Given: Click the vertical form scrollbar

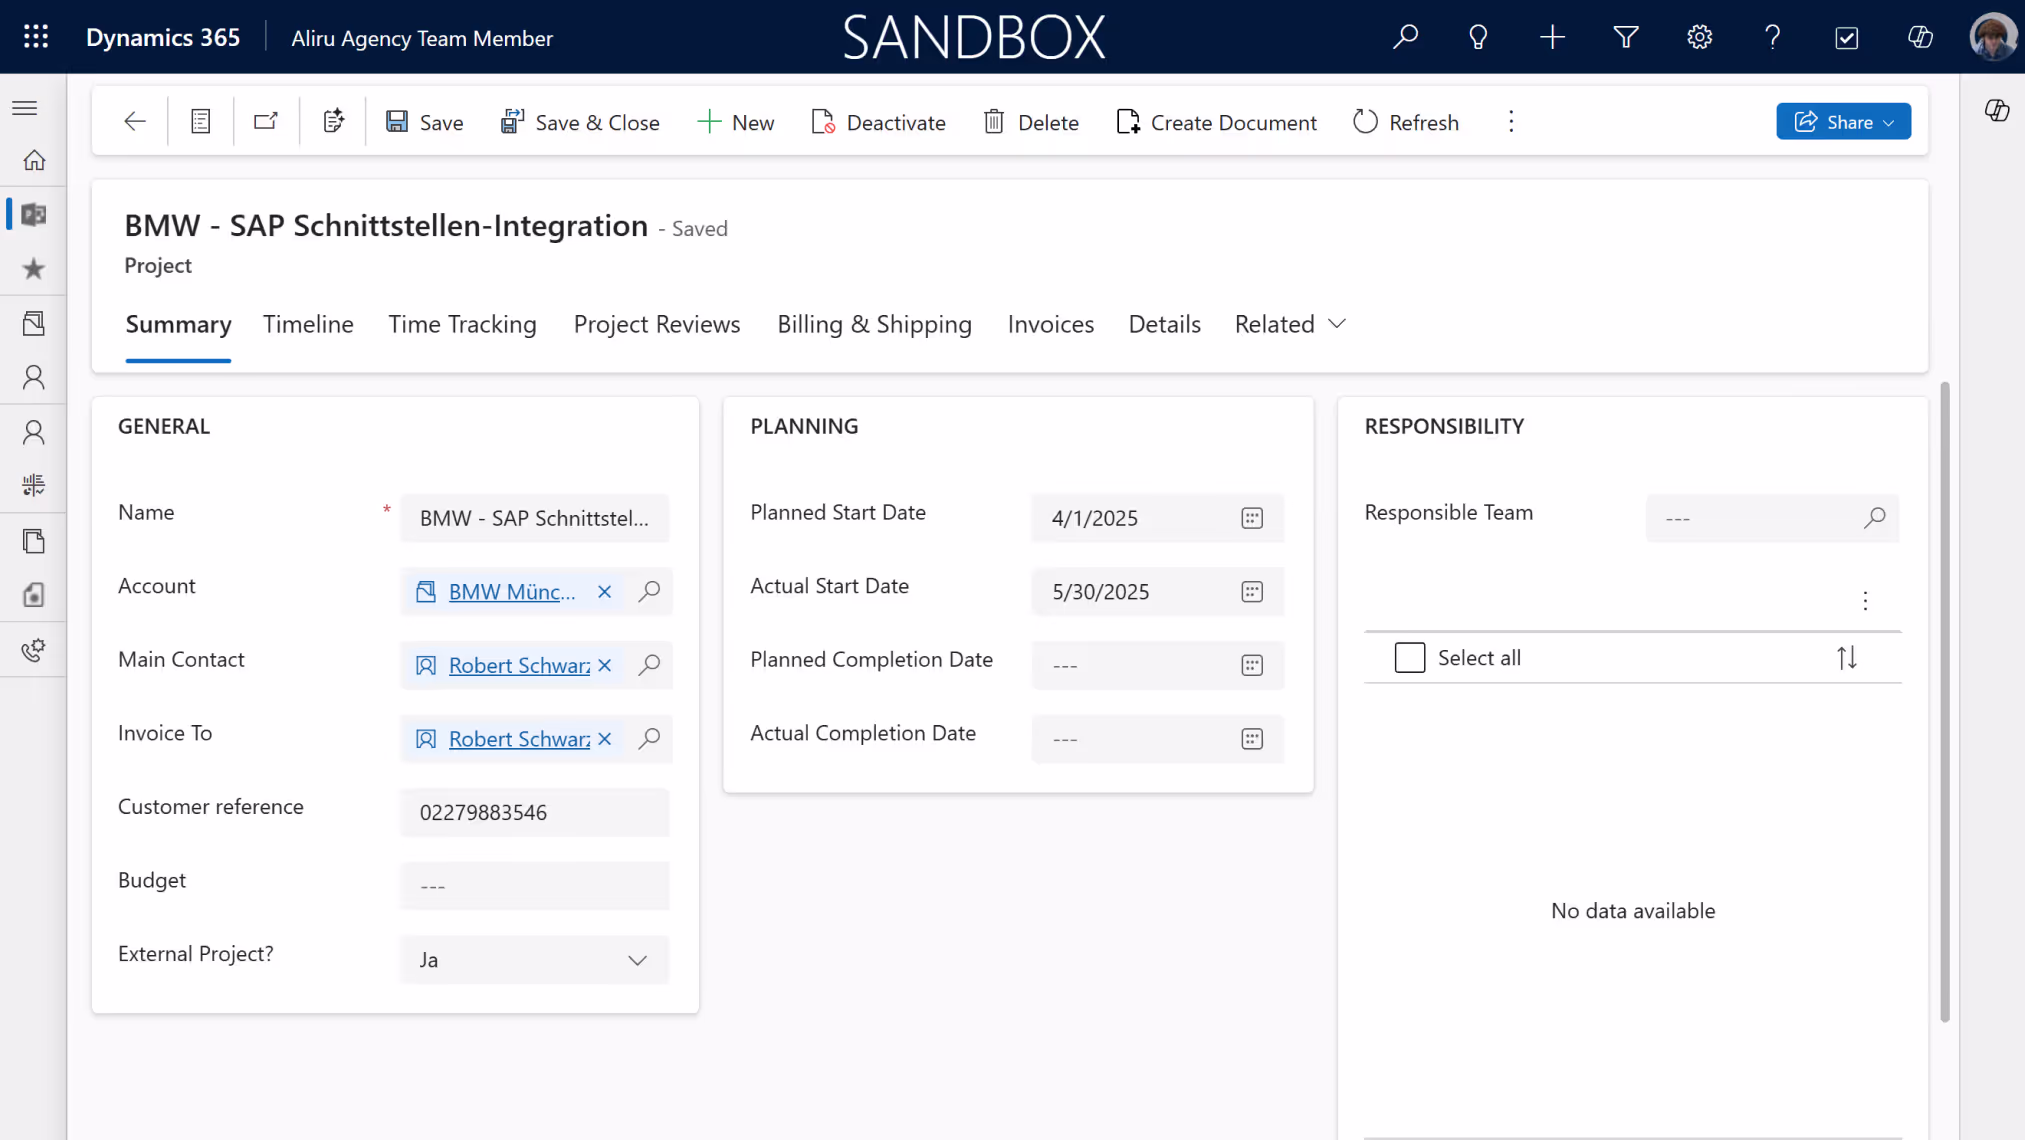Looking at the screenshot, I should [1945, 702].
